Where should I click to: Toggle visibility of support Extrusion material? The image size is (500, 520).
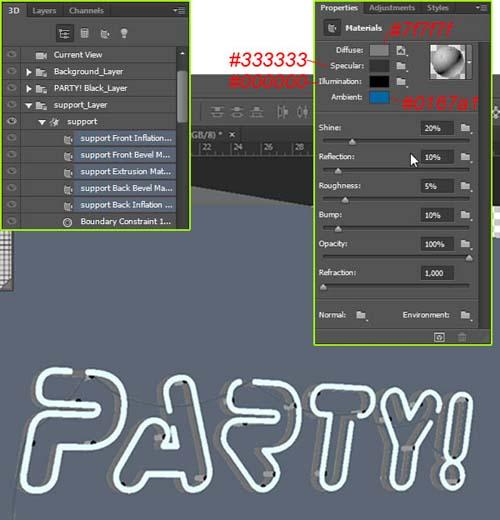[x=12, y=171]
